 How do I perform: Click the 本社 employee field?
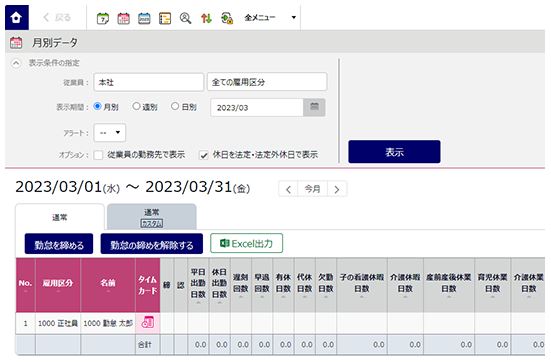click(149, 82)
